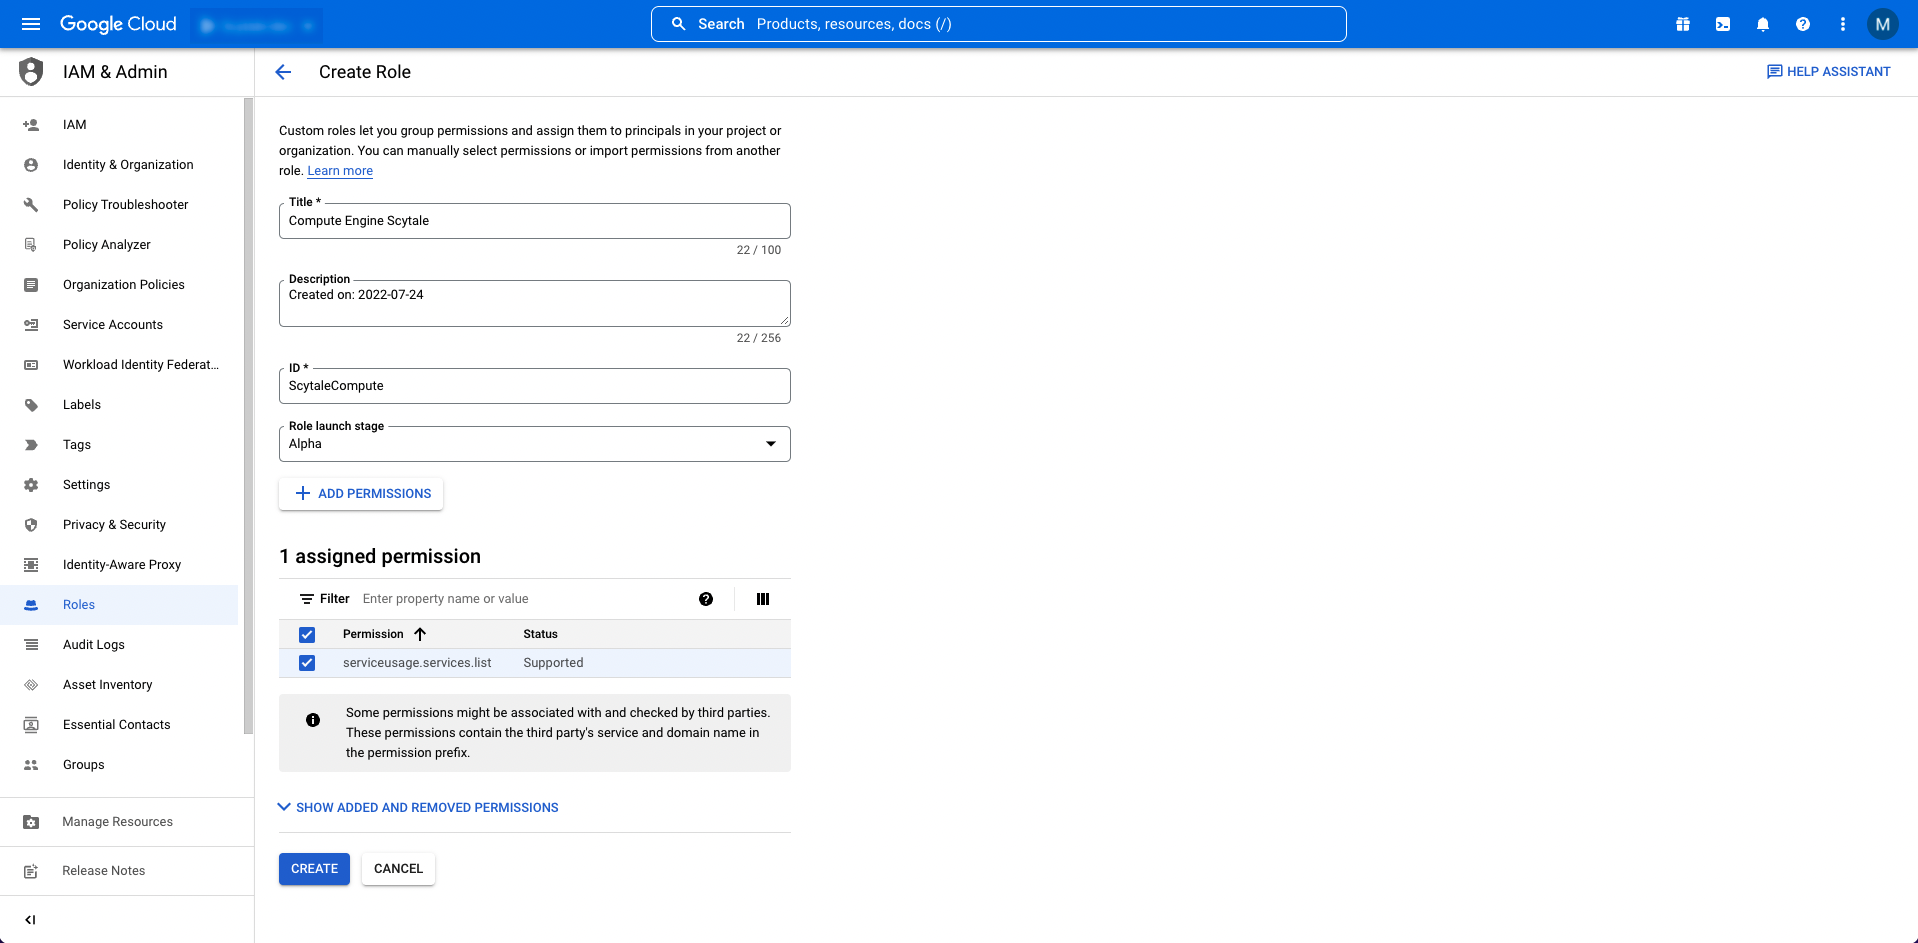Click the IAM & Admin shield icon
Viewport: 1918px width, 943px height.
pos(31,72)
